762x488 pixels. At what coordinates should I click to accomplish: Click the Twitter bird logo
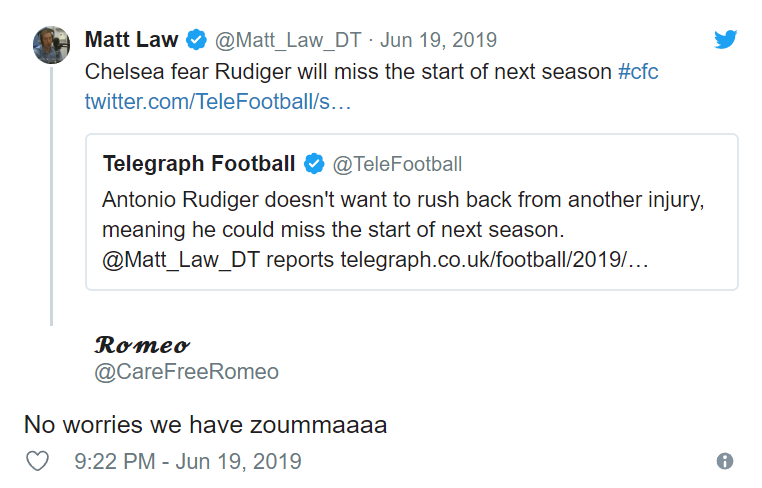(x=725, y=39)
